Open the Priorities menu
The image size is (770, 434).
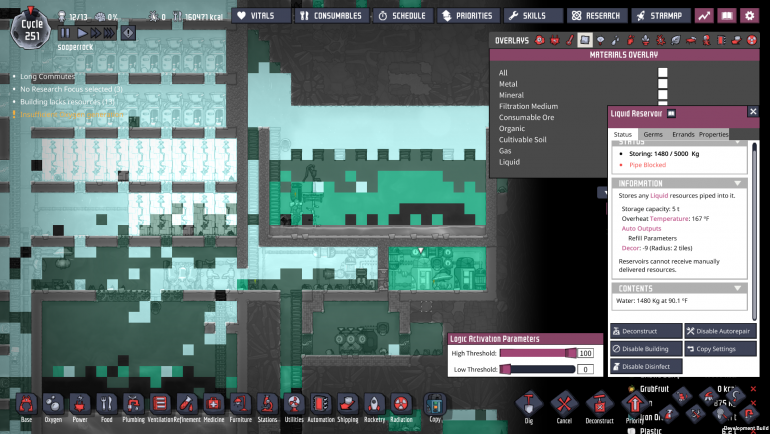[x=468, y=16]
